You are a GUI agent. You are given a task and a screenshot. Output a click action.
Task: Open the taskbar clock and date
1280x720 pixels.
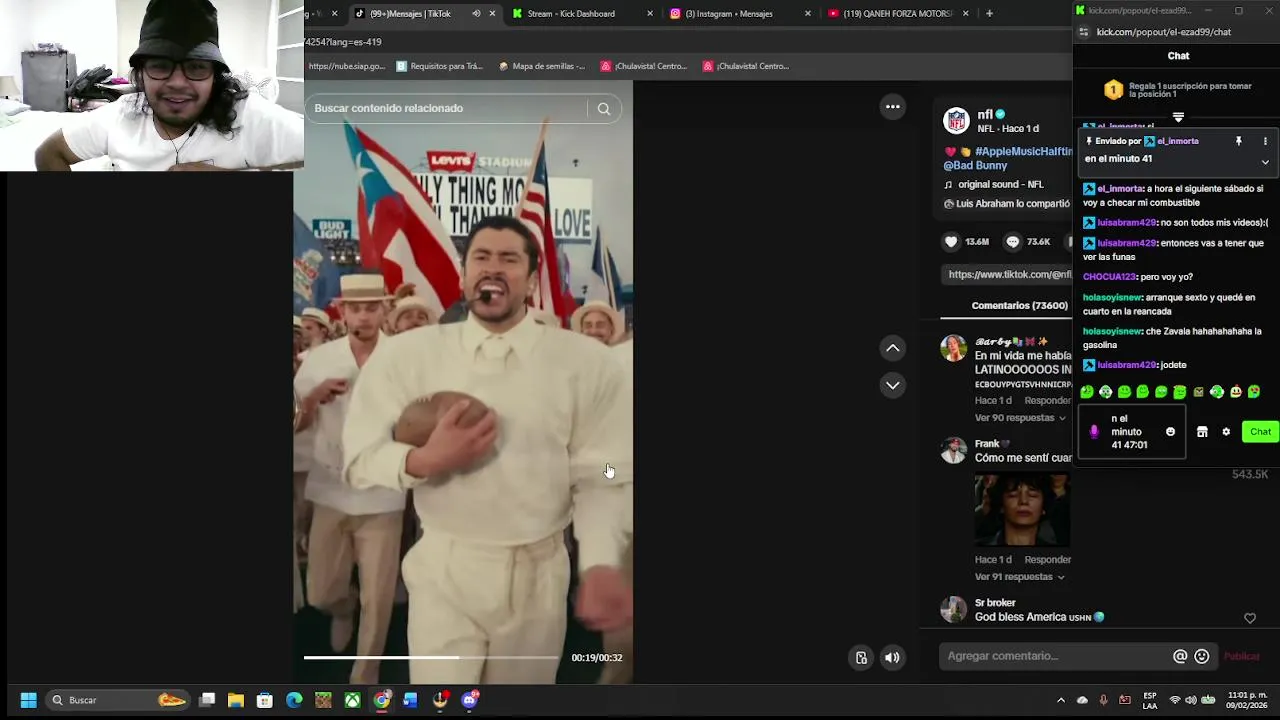pyautogui.click(x=1247, y=700)
